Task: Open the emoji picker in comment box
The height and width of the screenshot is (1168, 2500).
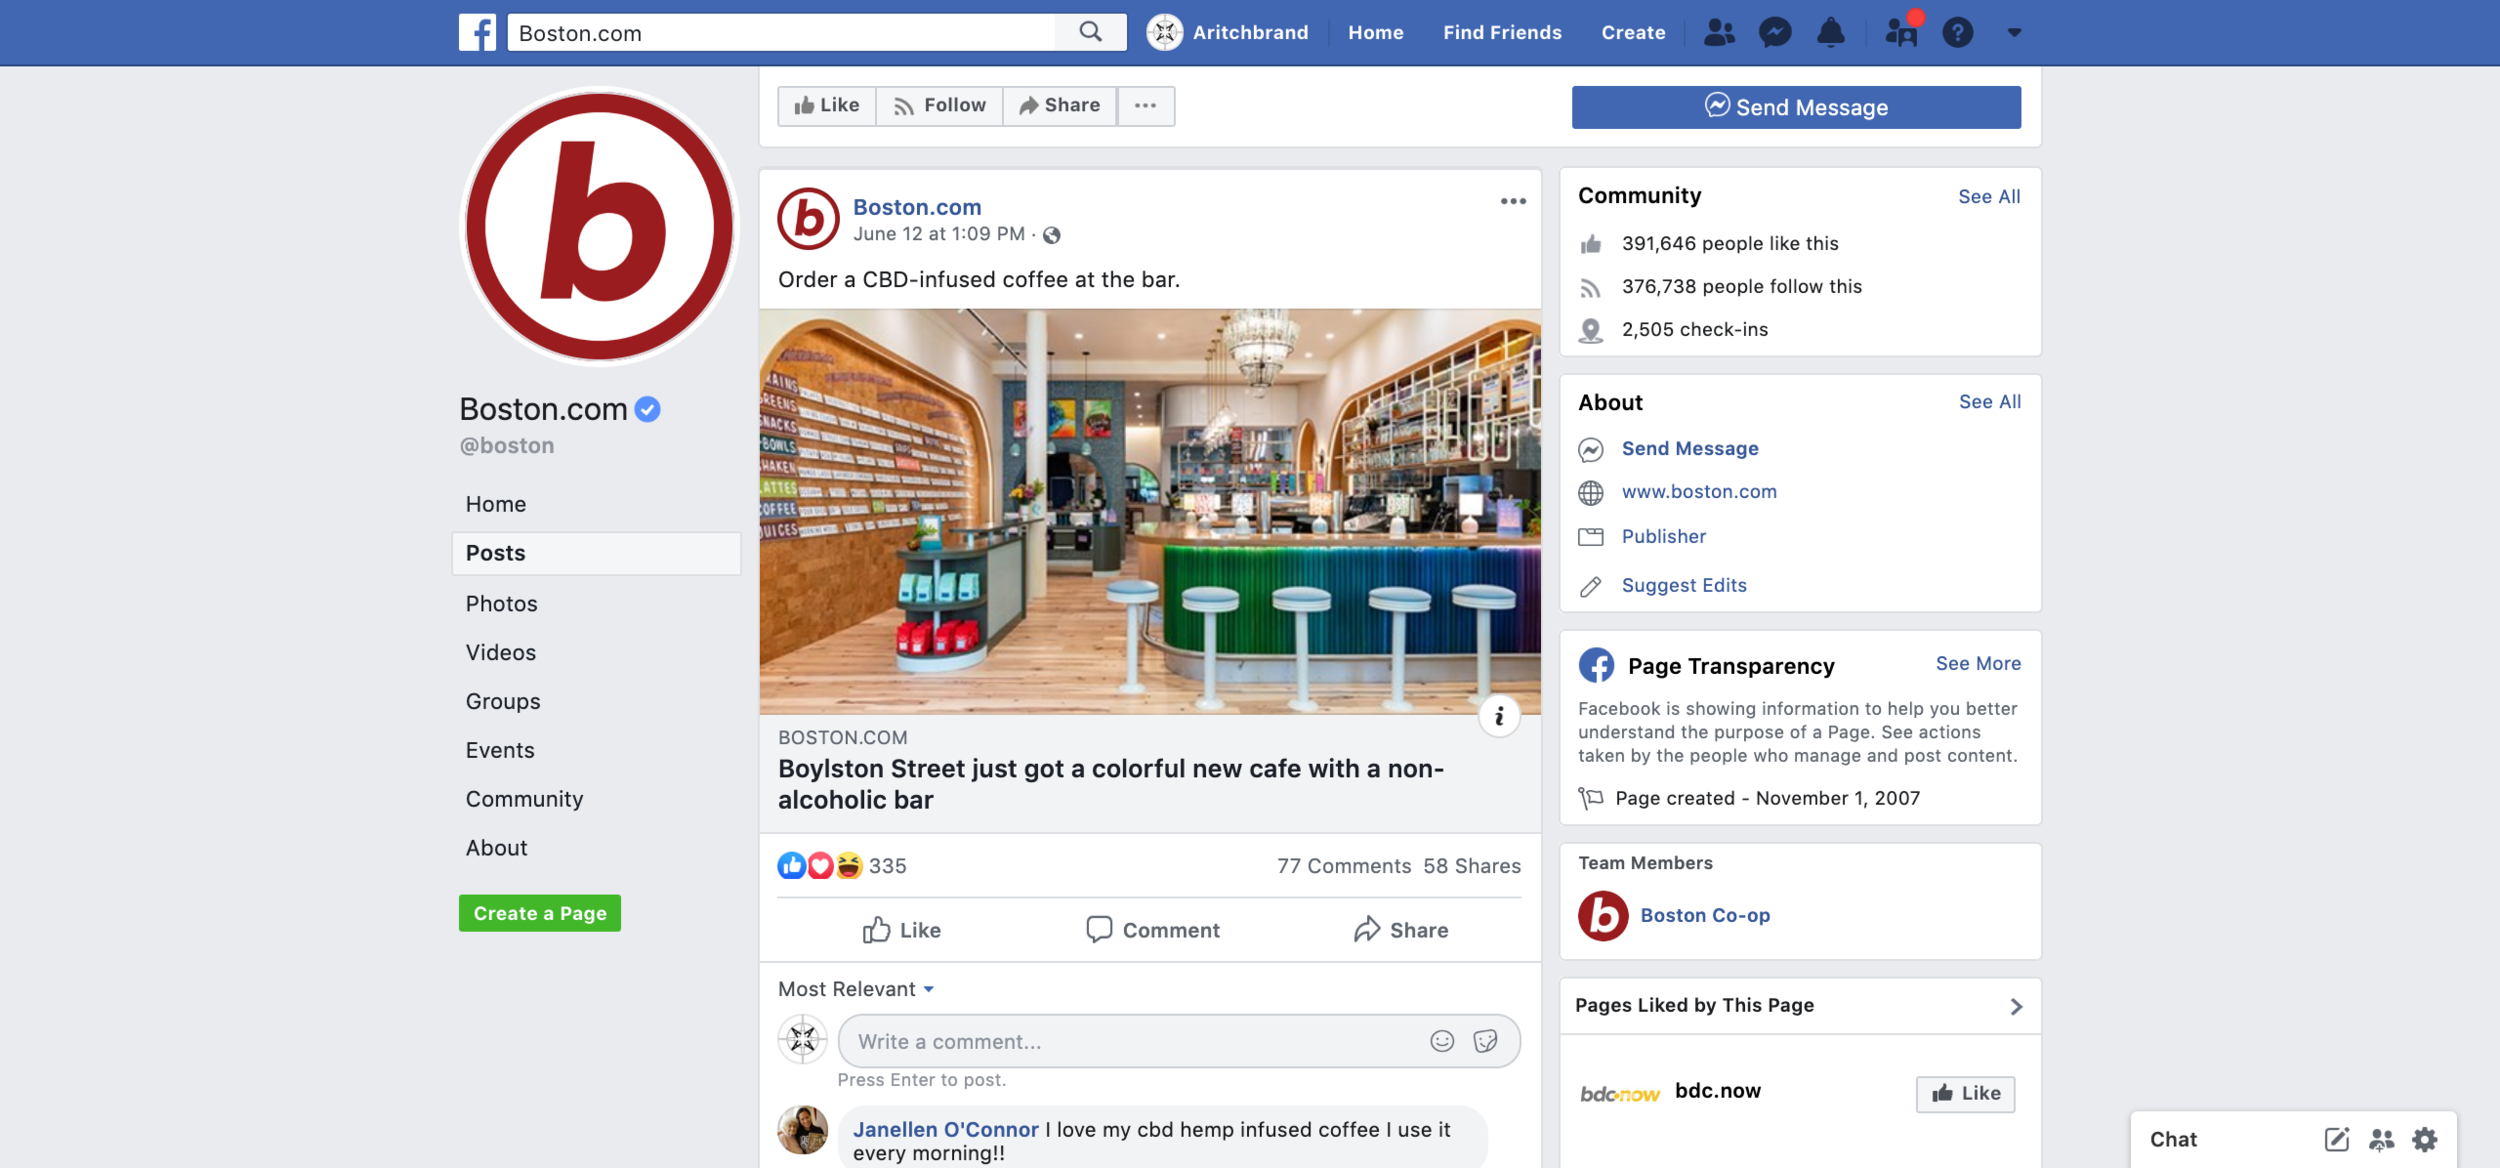Action: coord(1441,1041)
